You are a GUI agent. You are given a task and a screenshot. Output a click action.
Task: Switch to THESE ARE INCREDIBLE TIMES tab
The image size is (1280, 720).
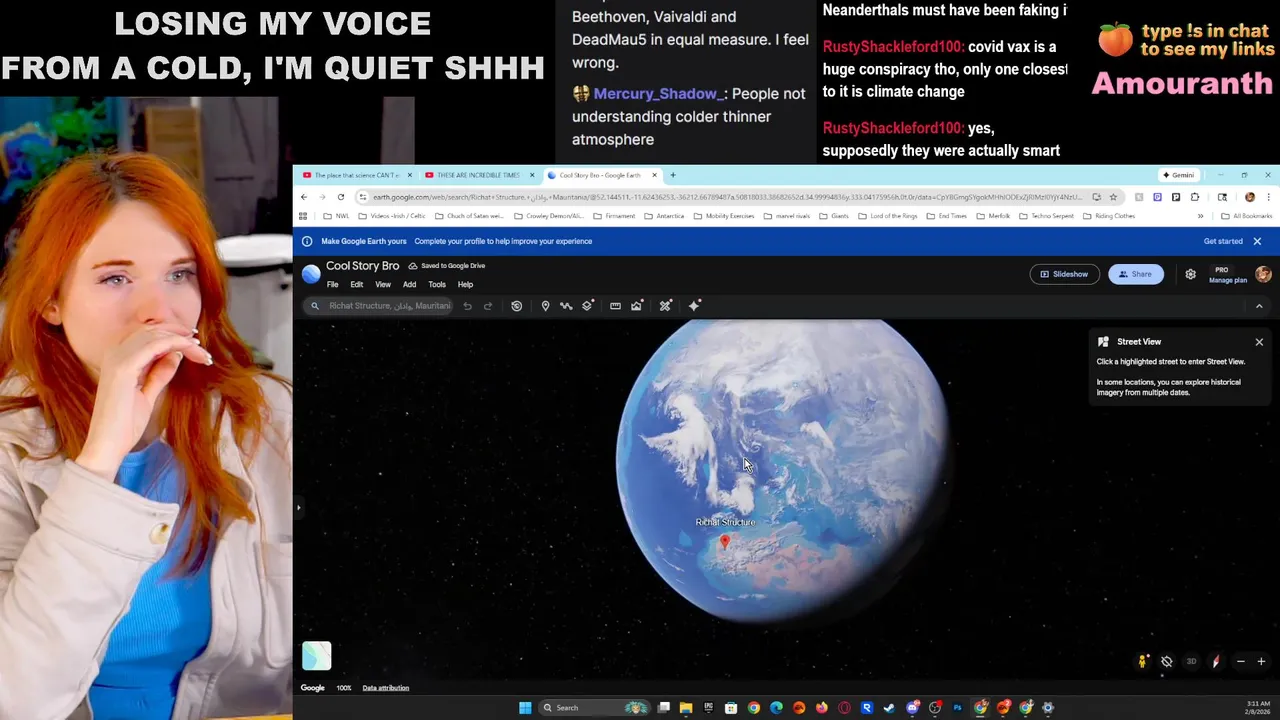pos(479,175)
